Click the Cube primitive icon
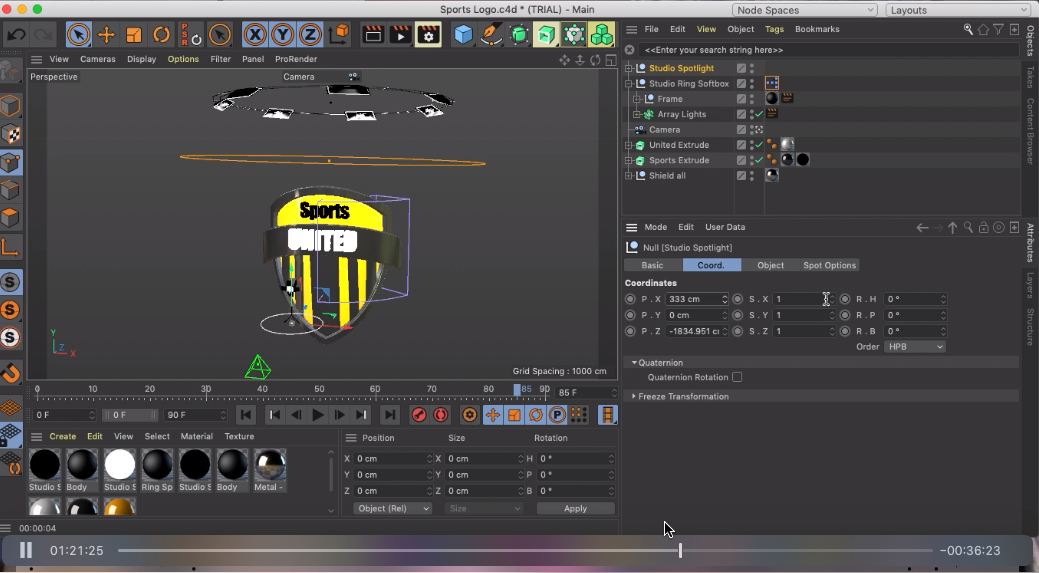The width and height of the screenshot is (1039, 573). 463,35
